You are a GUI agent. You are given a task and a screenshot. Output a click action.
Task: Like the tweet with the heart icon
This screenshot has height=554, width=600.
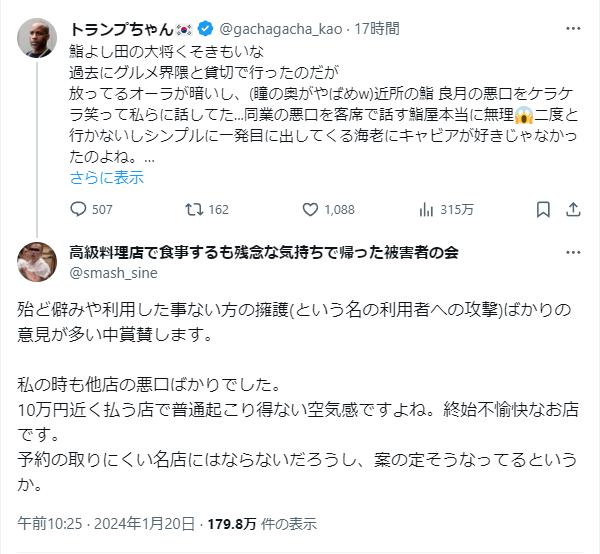(x=312, y=210)
